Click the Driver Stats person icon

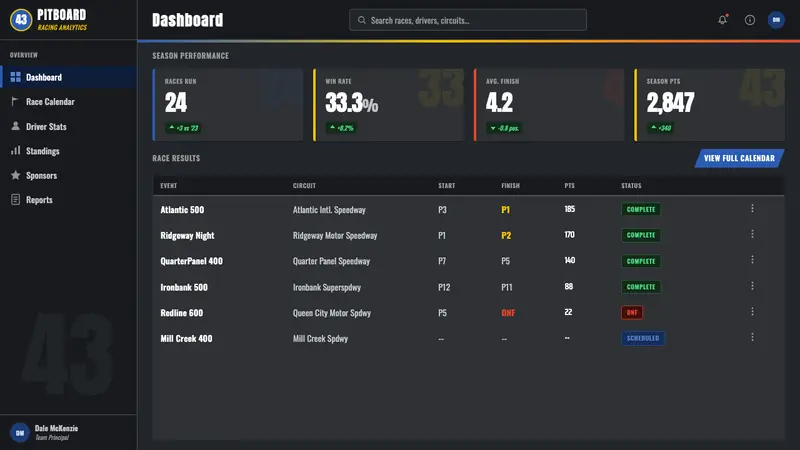pyautogui.click(x=15, y=126)
